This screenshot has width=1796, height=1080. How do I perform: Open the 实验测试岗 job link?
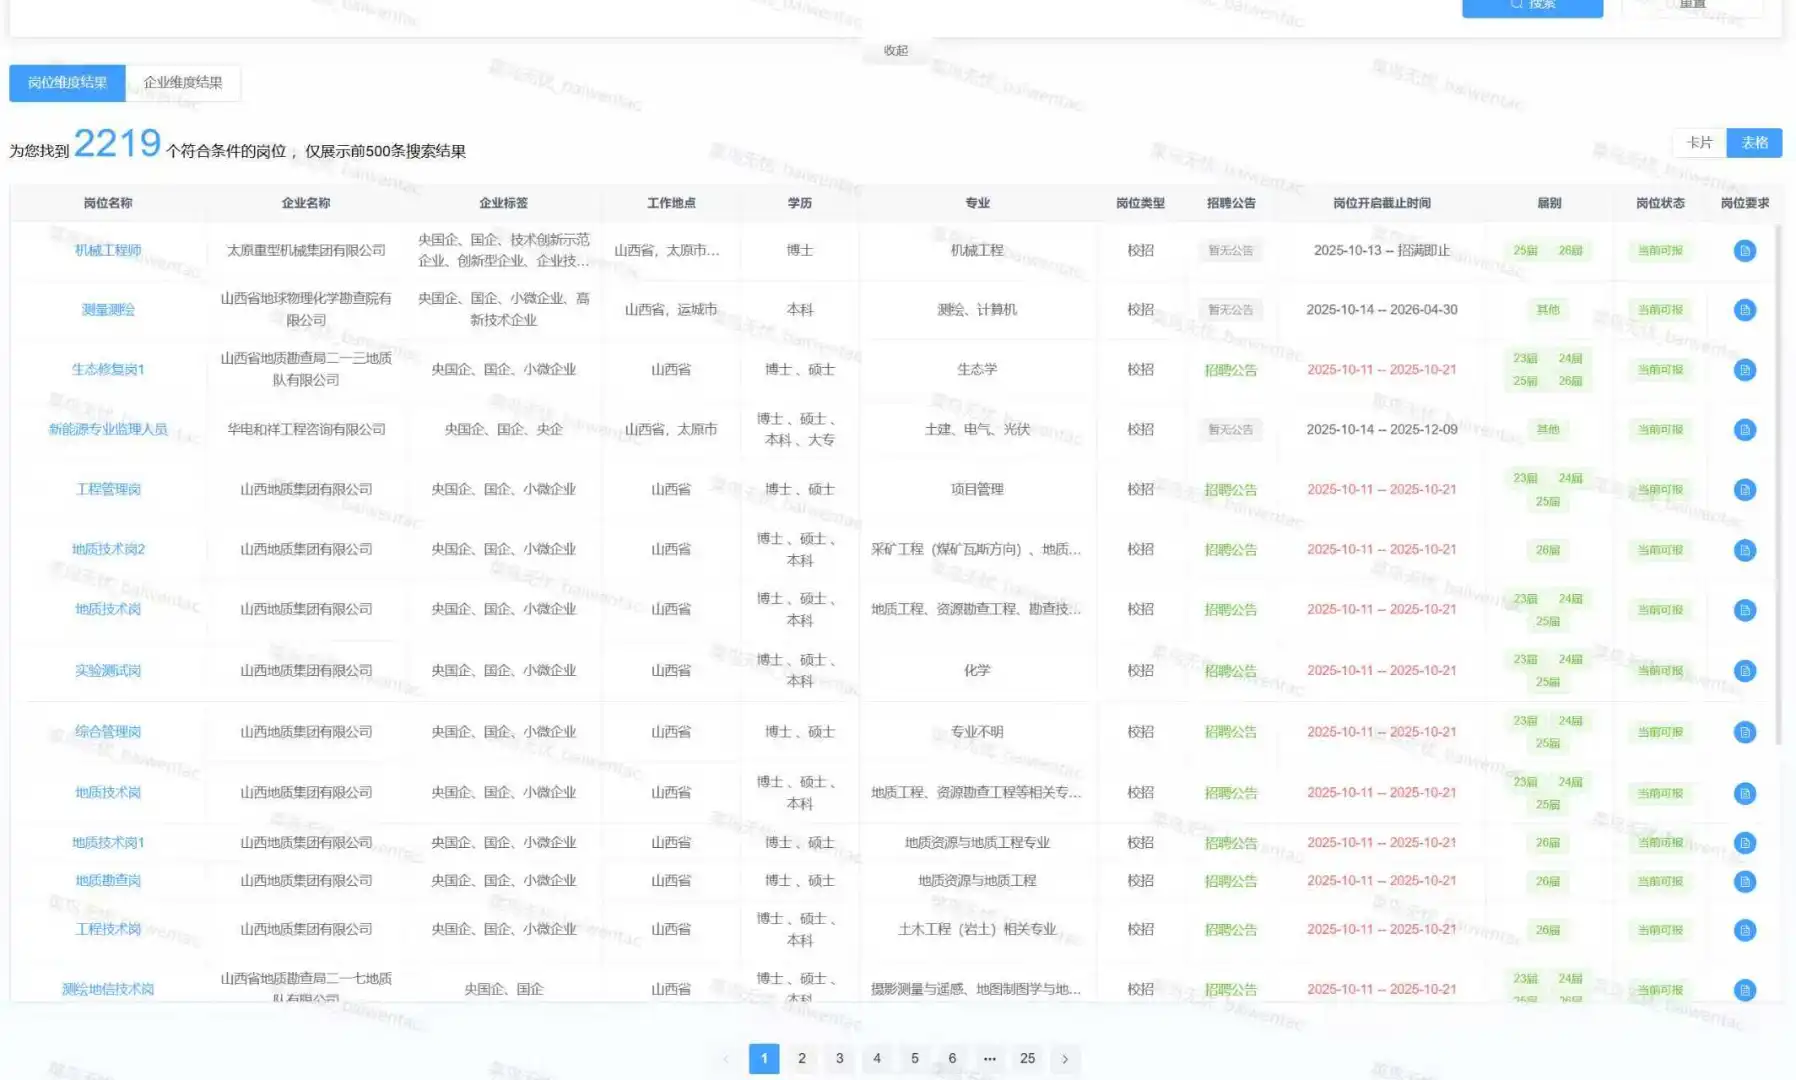(108, 671)
